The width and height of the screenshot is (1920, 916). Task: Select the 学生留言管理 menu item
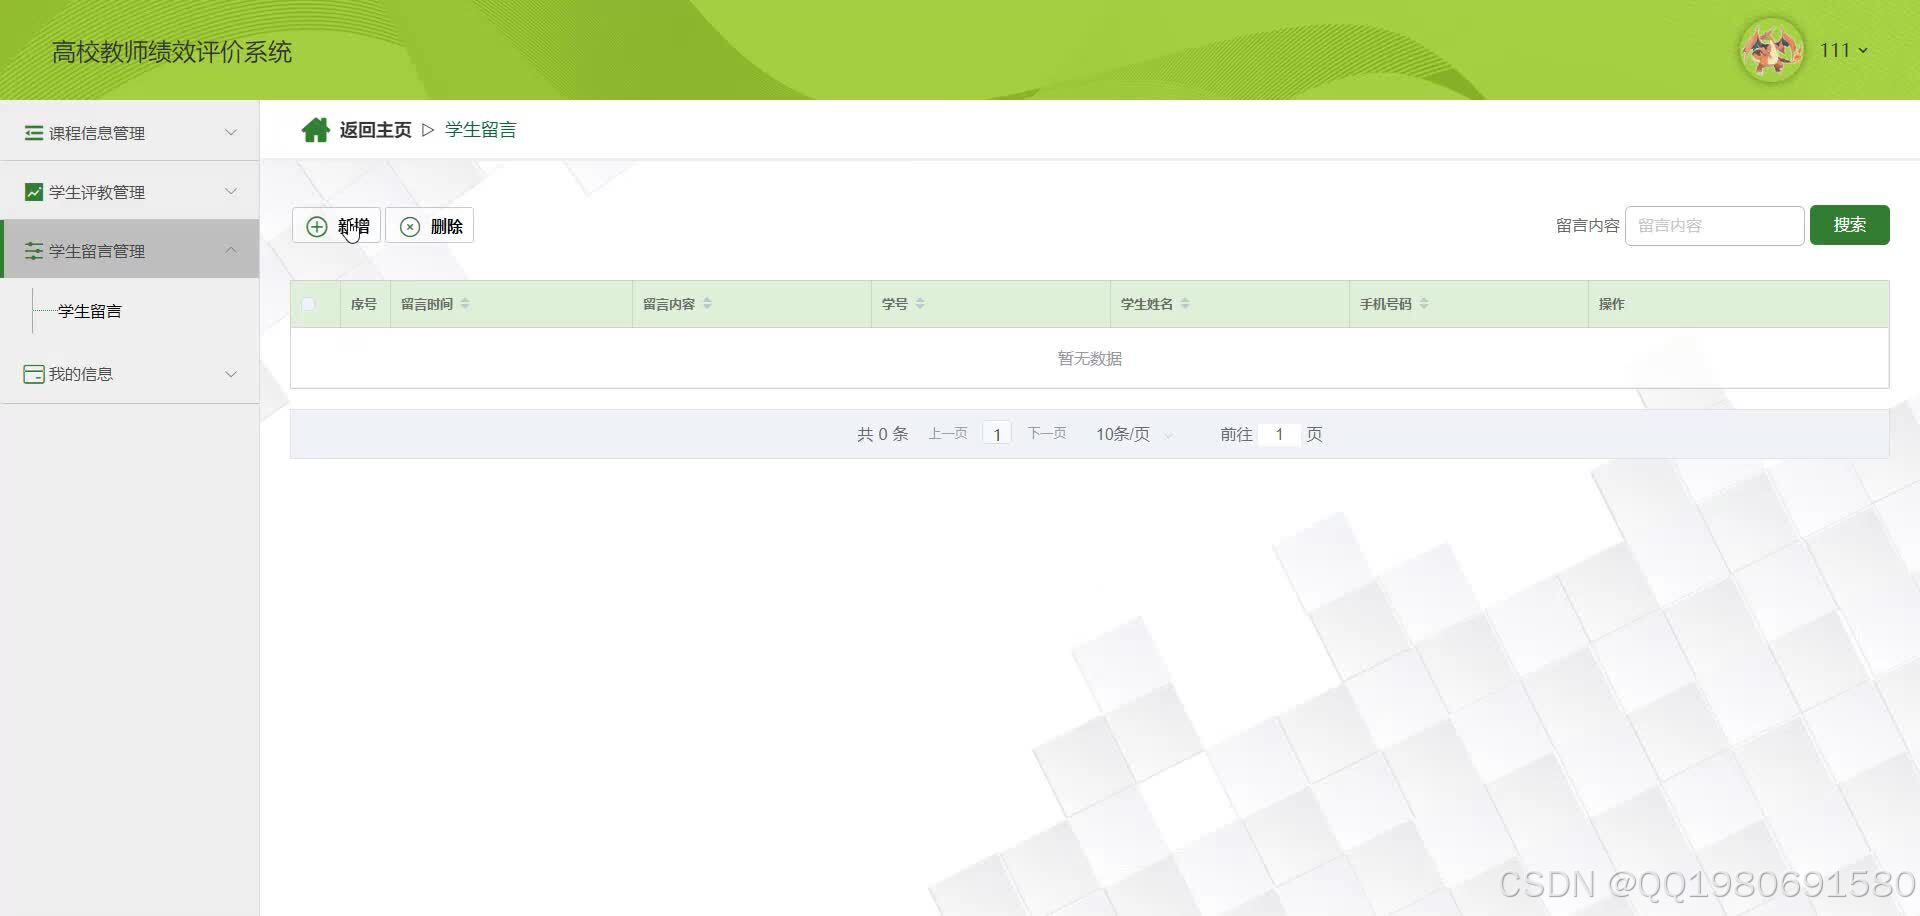pos(130,250)
